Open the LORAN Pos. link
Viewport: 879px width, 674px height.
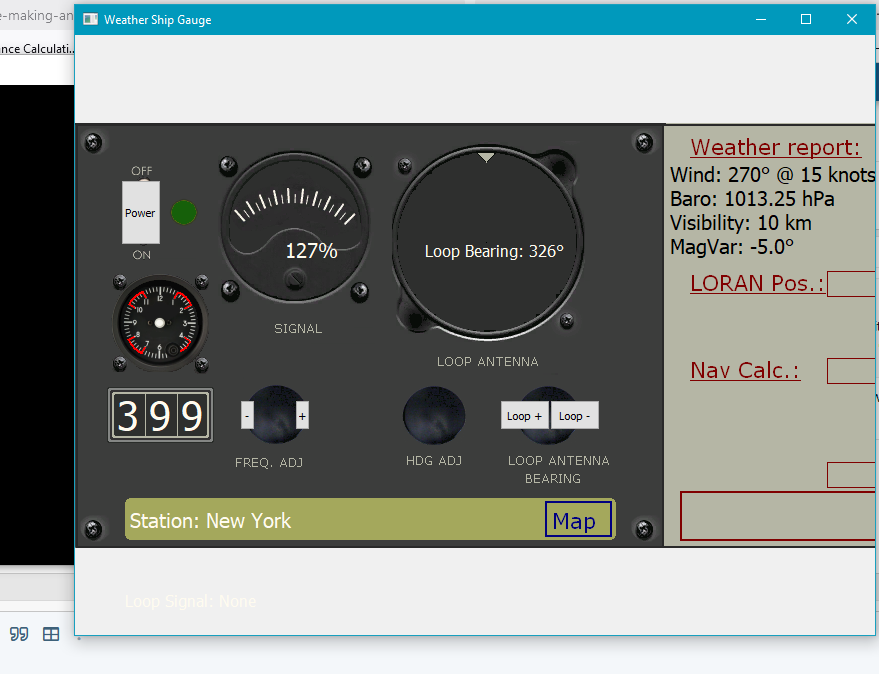click(x=757, y=283)
